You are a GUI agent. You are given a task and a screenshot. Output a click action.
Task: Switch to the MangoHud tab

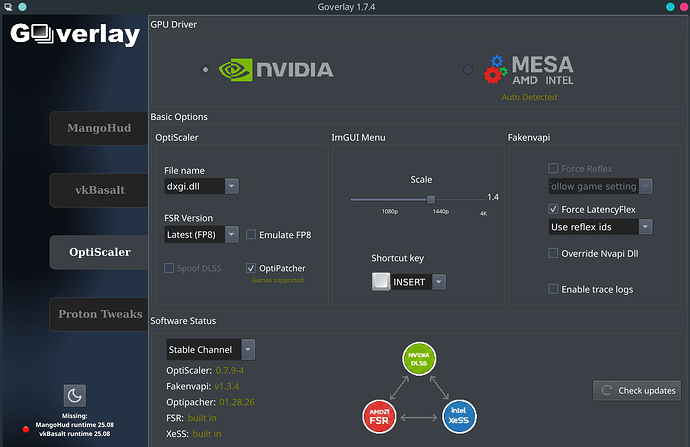coord(99,128)
